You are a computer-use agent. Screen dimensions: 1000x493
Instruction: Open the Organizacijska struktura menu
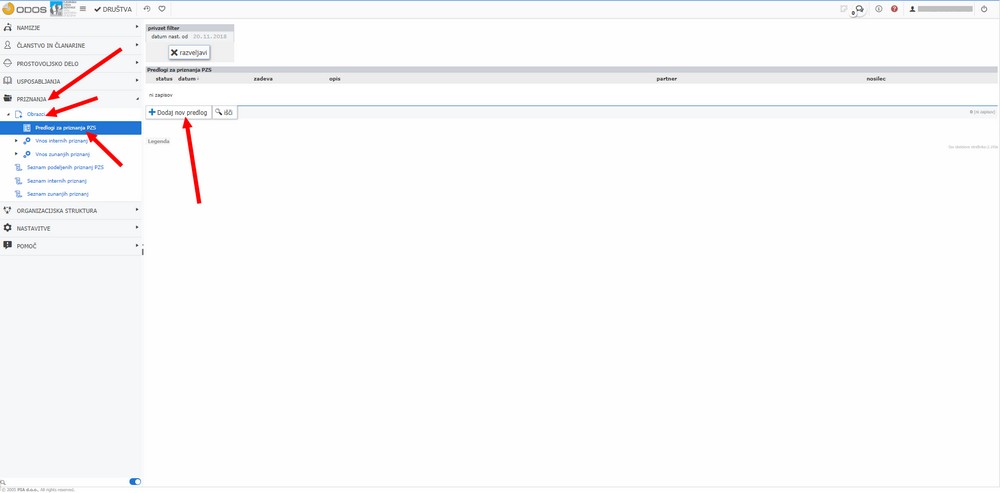[x=56, y=210]
